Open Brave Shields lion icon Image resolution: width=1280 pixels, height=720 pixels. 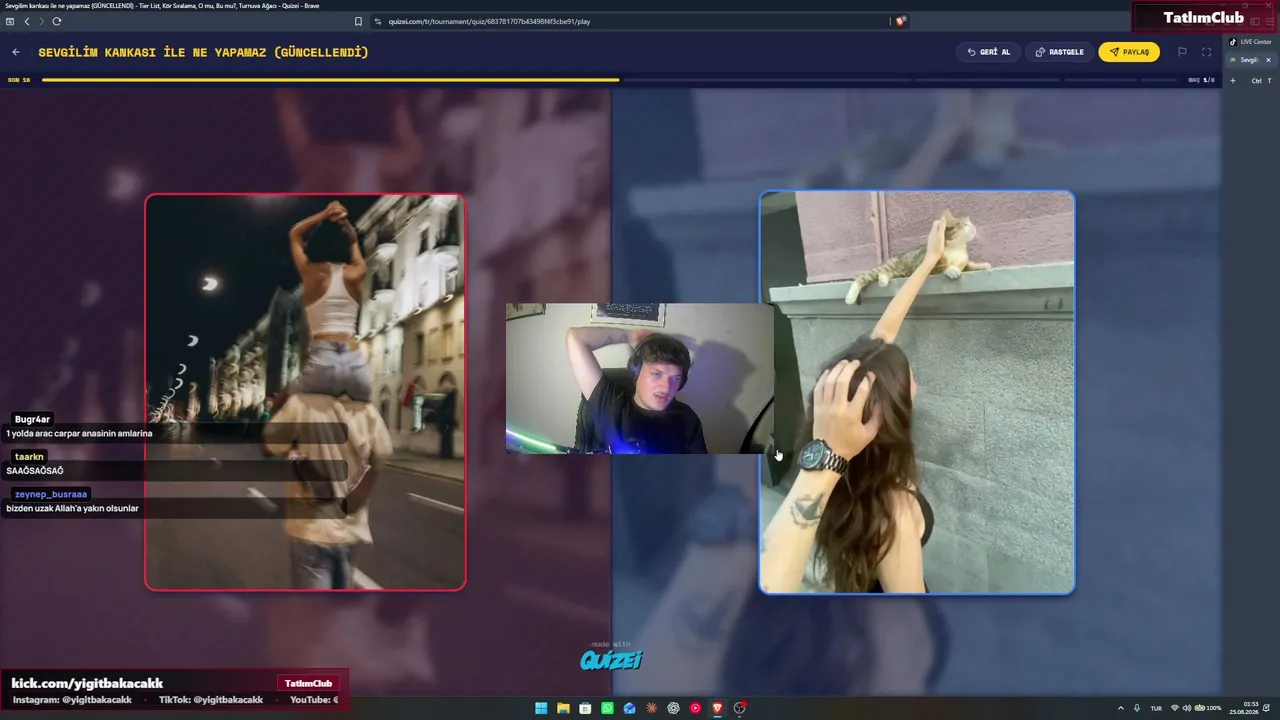tap(900, 21)
